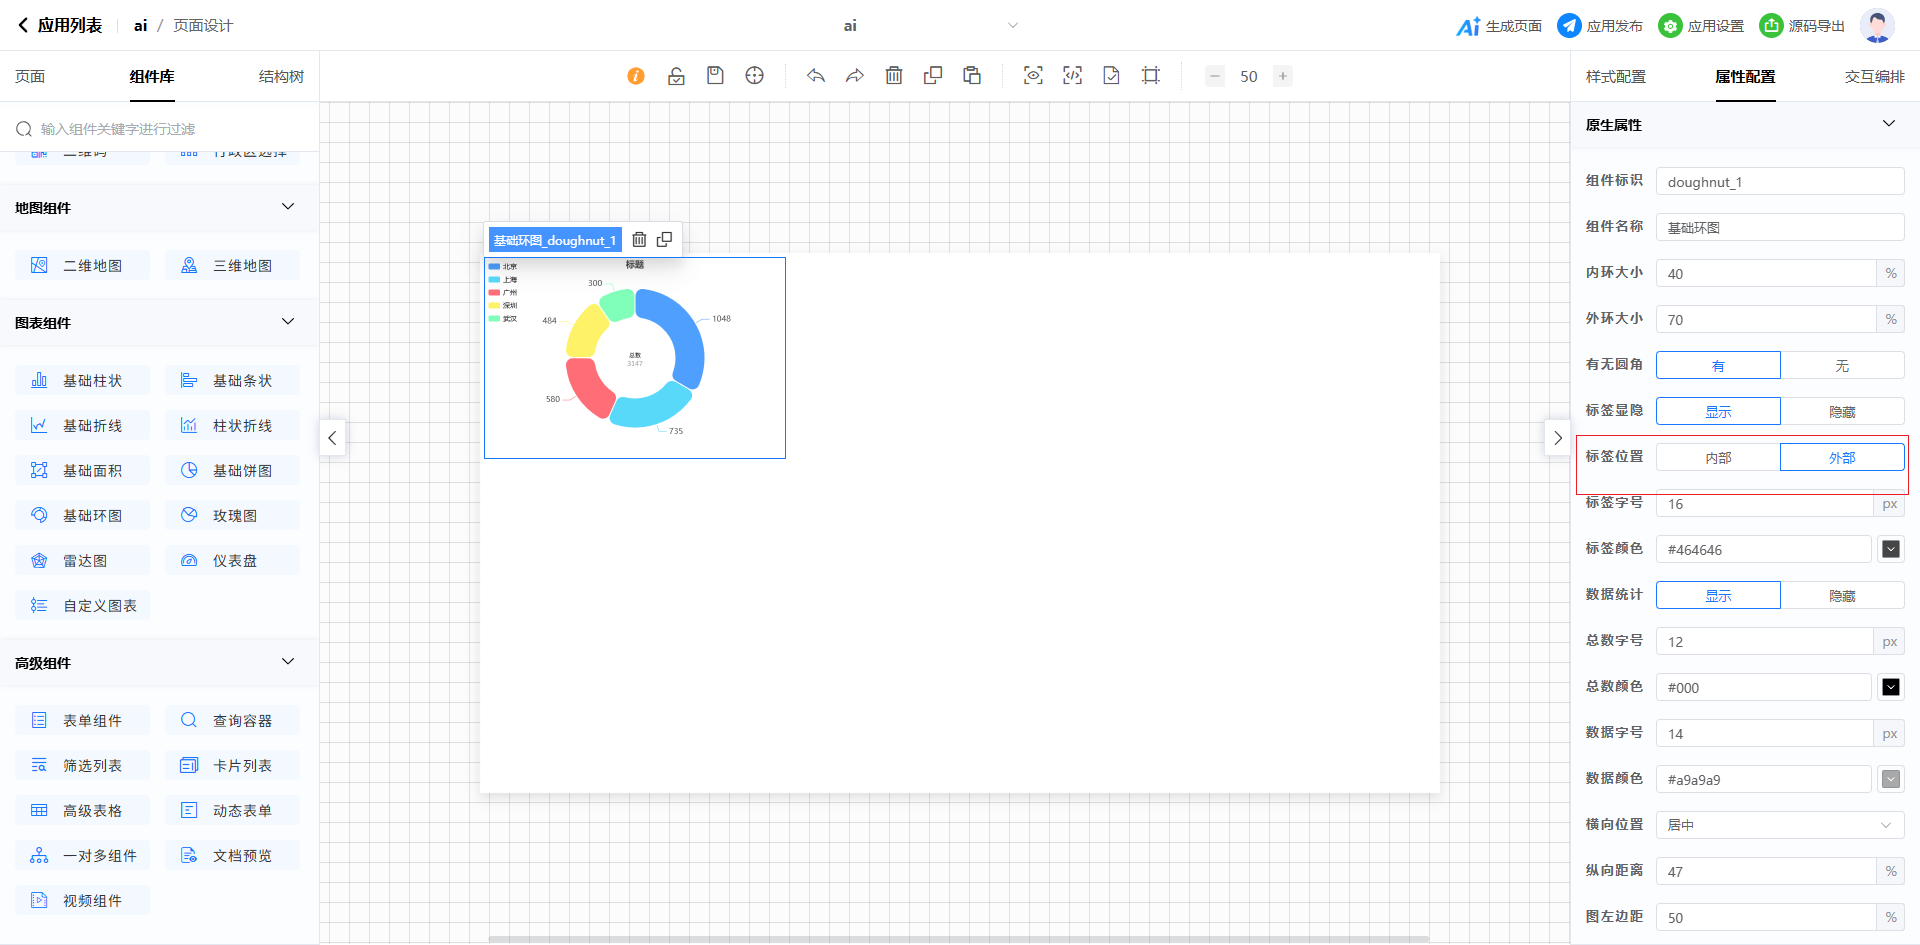Screen dimensions: 1920x945
Task: Delete the doughnut_1 component via its trash icon
Action: point(639,240)
